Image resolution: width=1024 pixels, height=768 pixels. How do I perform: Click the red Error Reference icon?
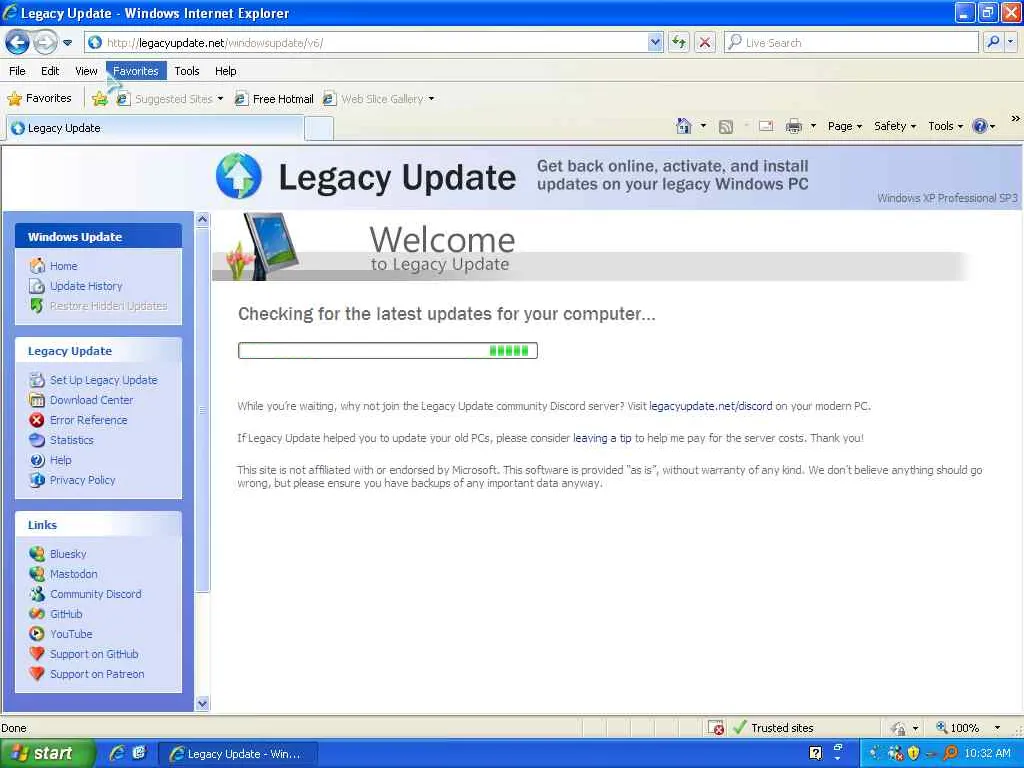[x=37, y=420]
